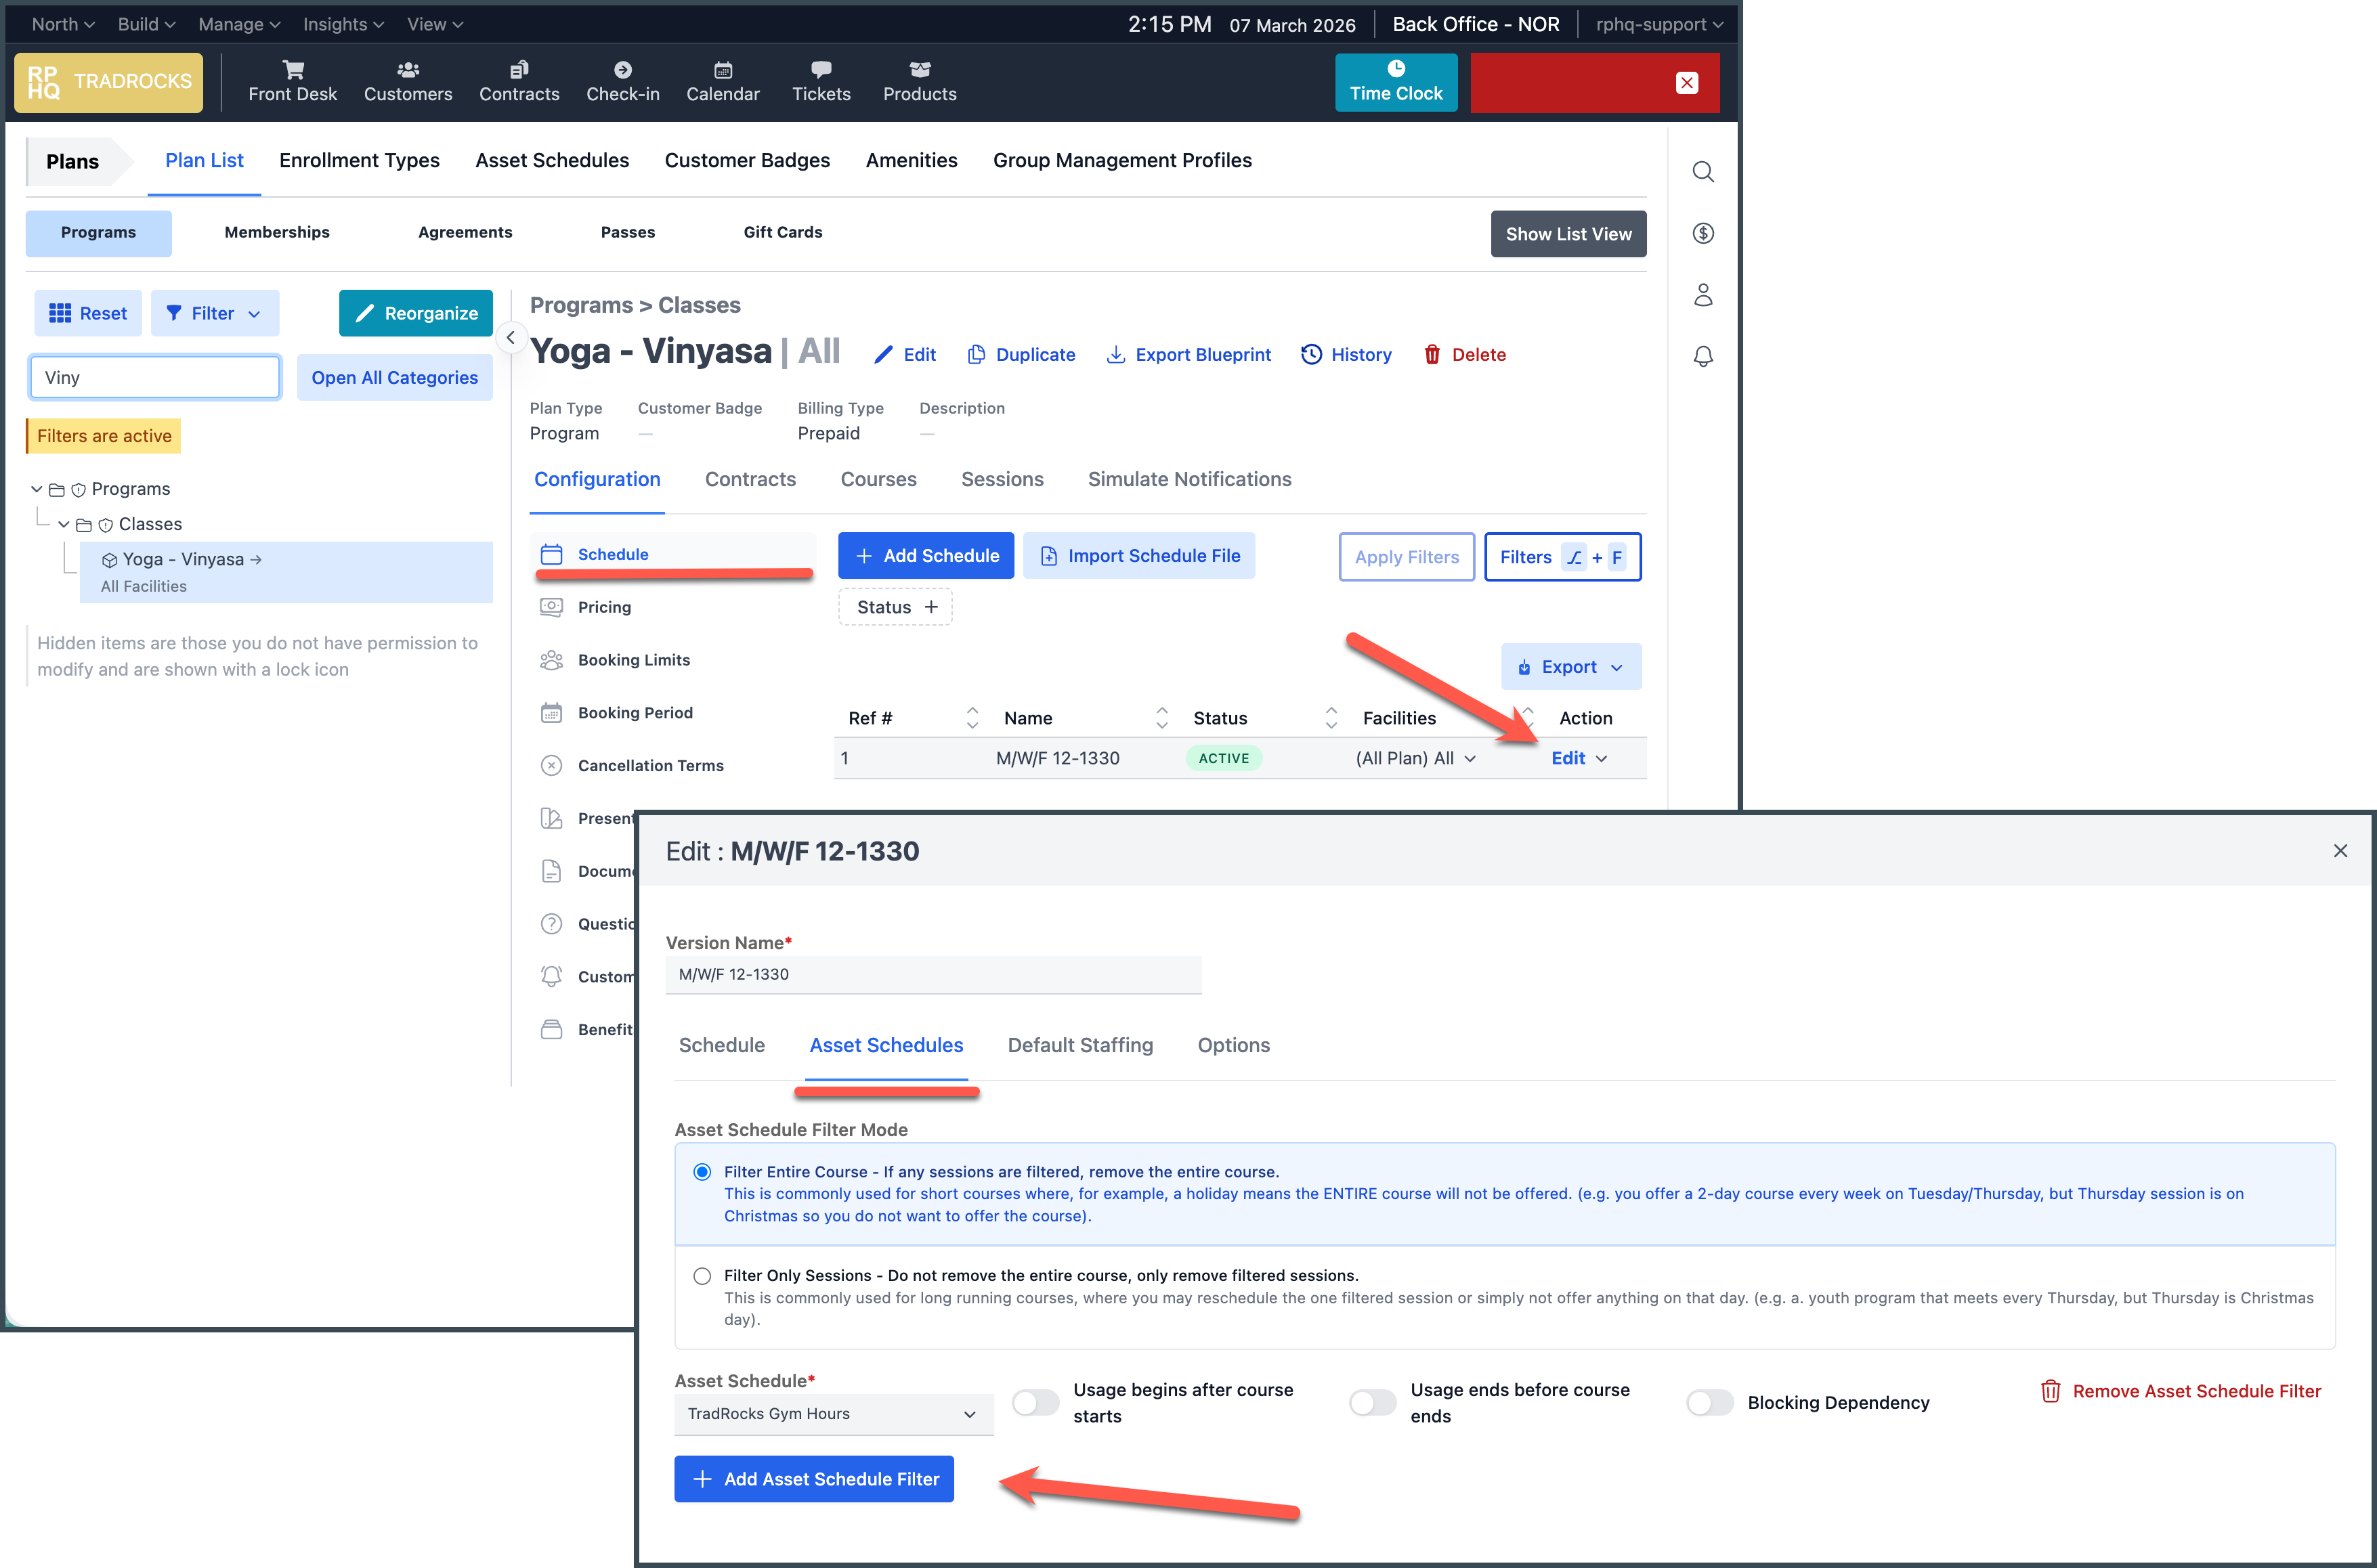Viewport: 2377px width, 1568px height.
Task: Enable Usage begins after course starts toggle
Action: pos(1035,1403)
